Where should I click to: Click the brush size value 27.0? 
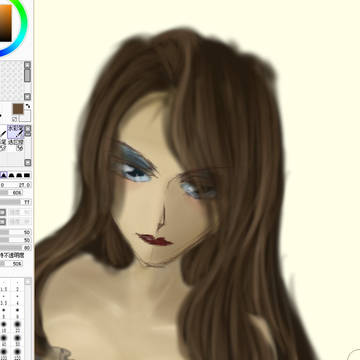click(25, 185)
